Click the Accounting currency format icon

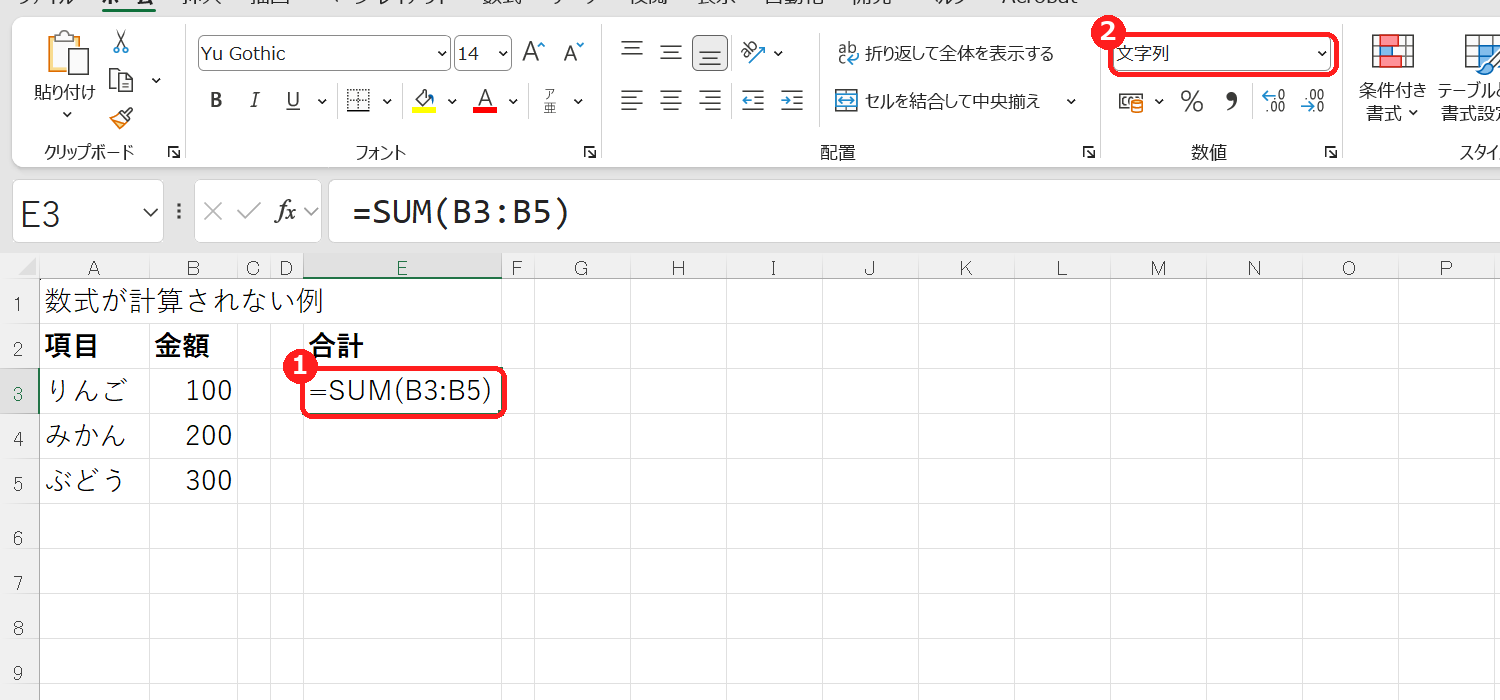1131,101
